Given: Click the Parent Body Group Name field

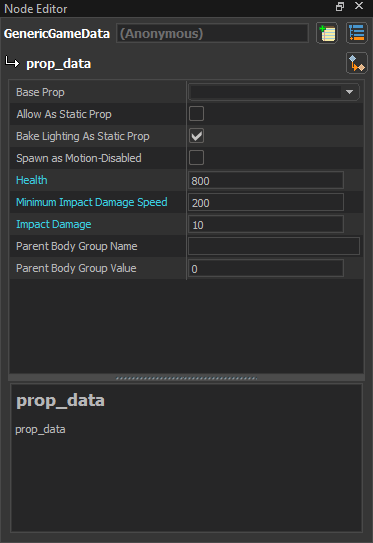Looking at the screenshot, I should point(274,246).
